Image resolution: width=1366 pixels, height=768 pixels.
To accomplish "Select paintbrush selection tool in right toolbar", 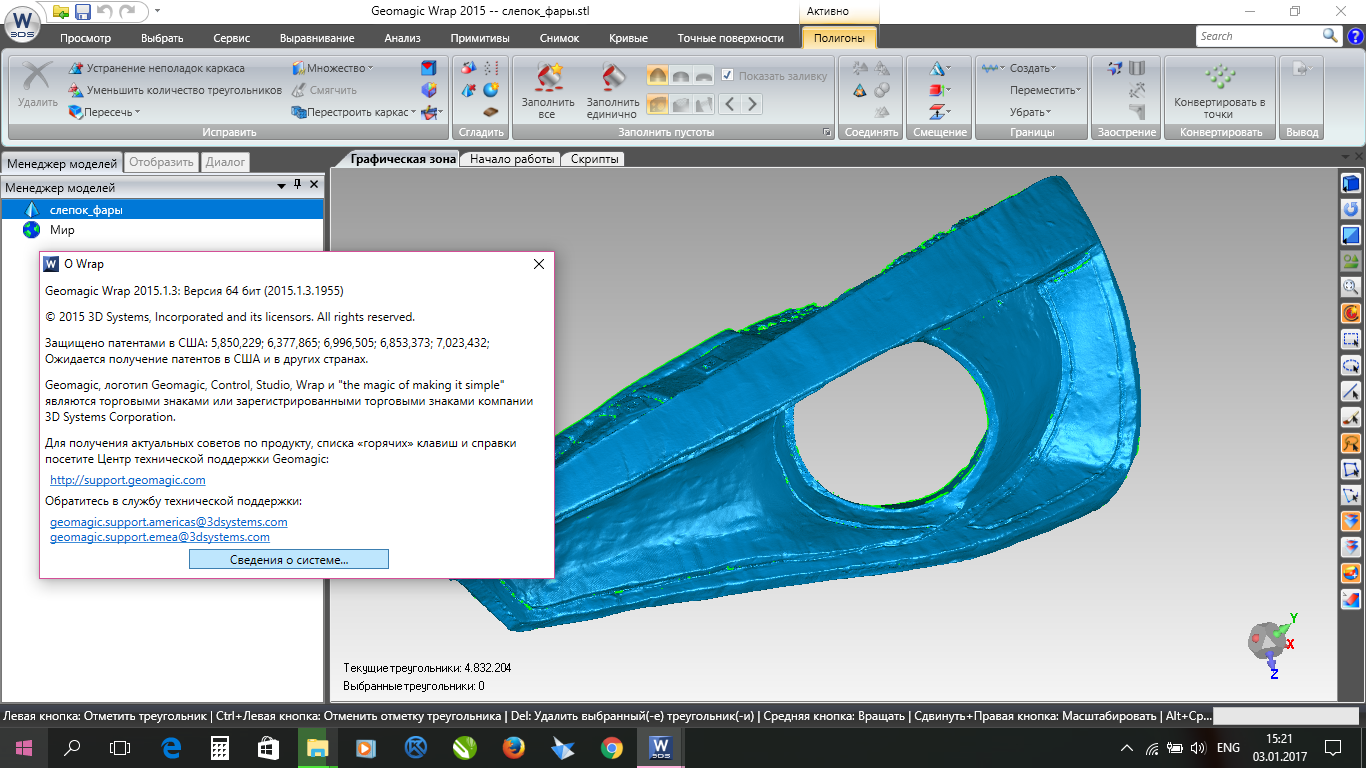I will click(1351, 418).
